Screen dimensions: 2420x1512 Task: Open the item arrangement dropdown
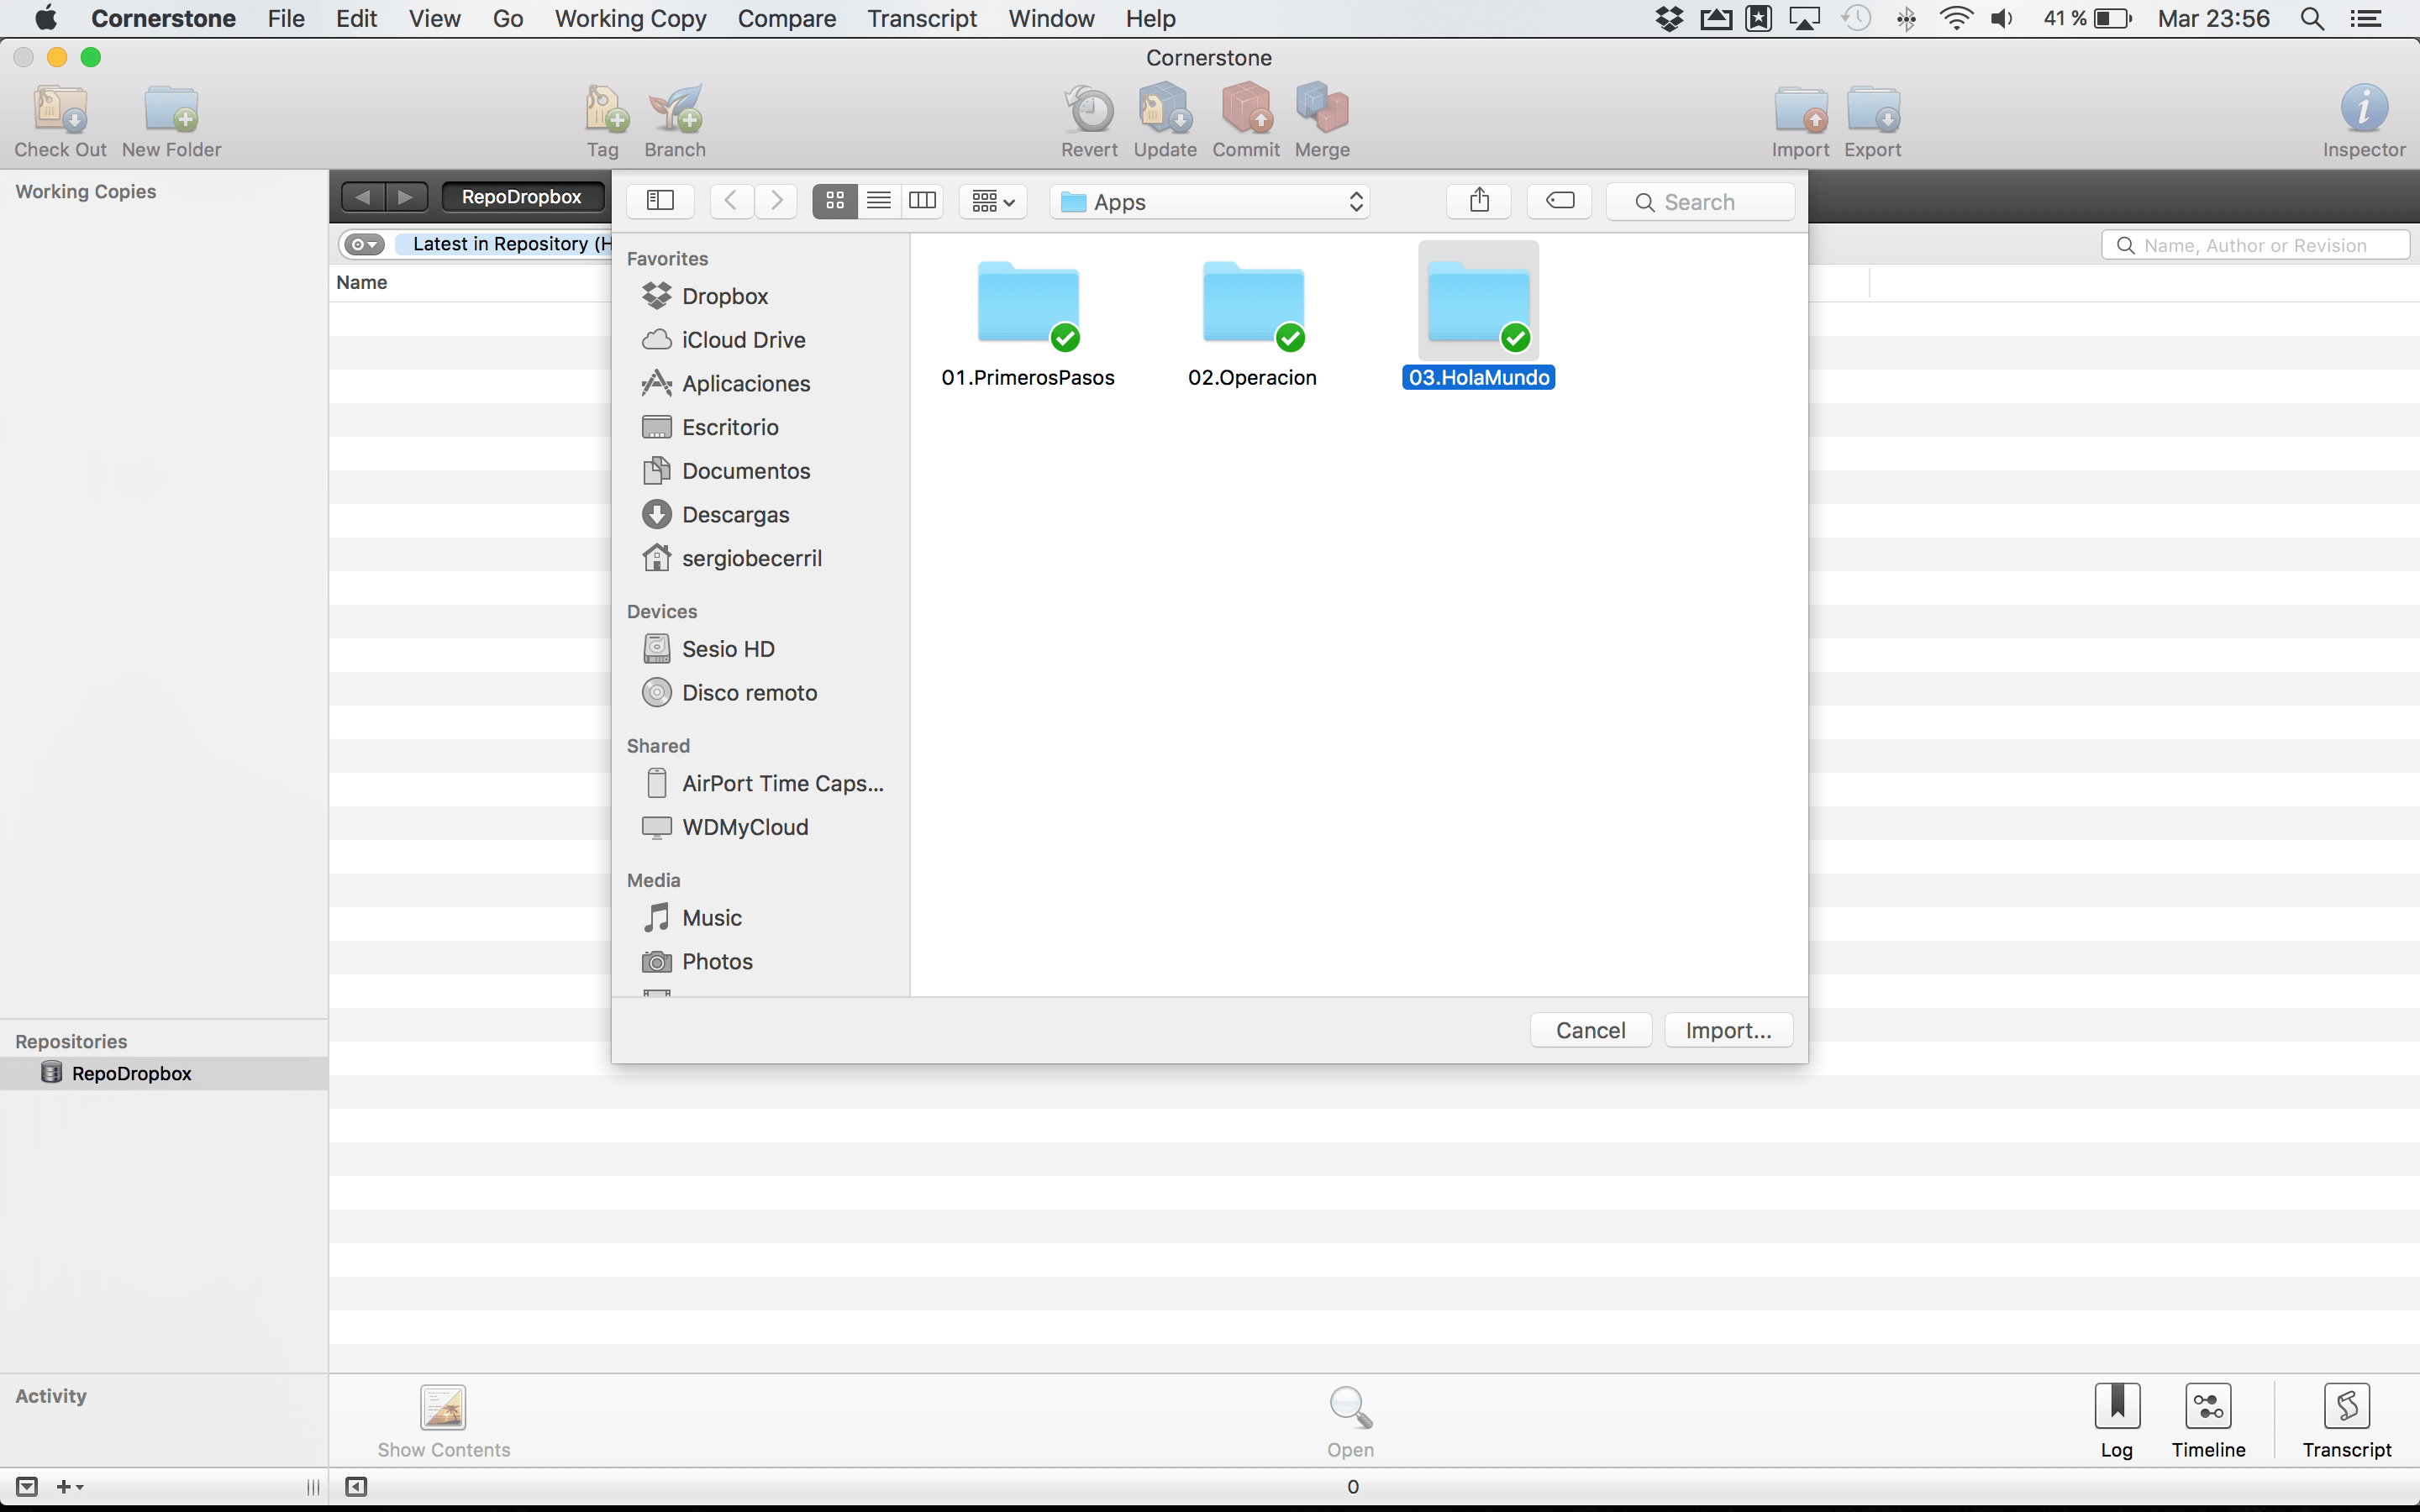pyautogui.click(x=993, y=201)
